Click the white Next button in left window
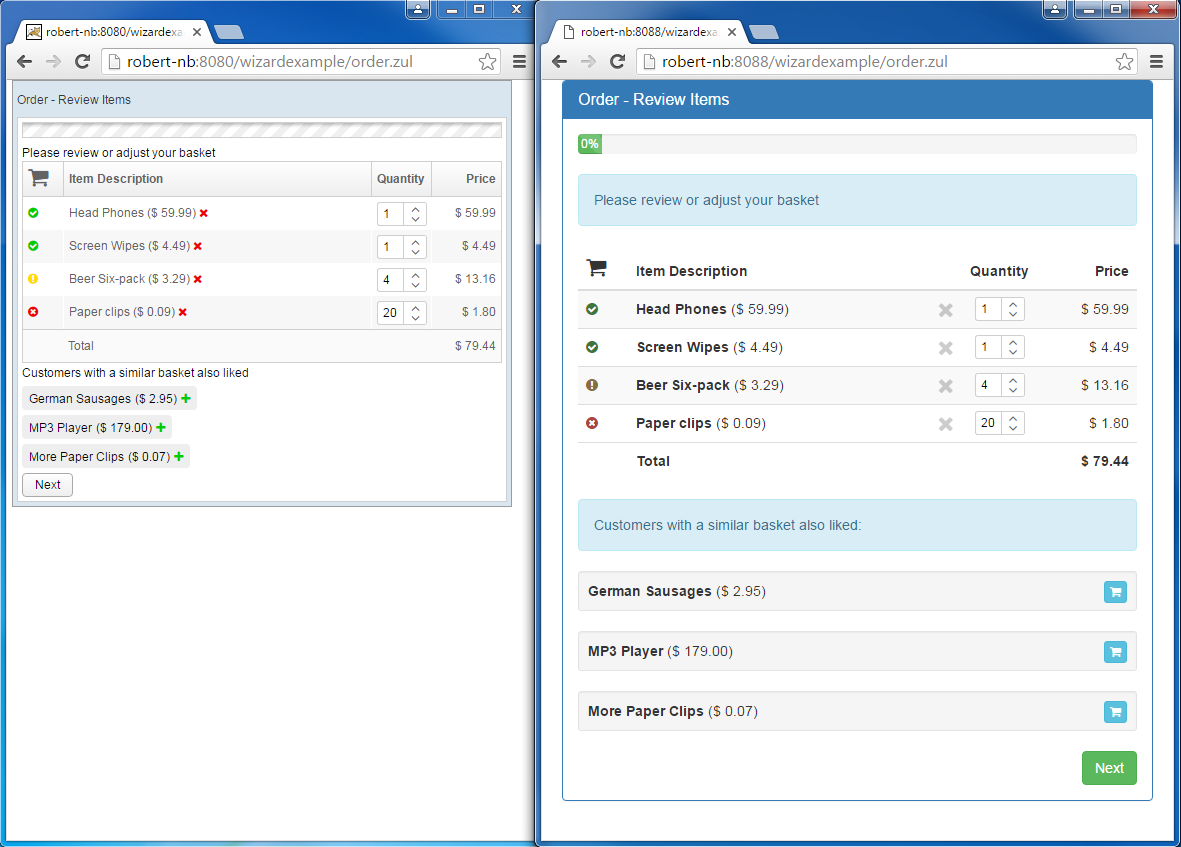The height and width of the screenshot is (847, 1181). click(47, 485)
